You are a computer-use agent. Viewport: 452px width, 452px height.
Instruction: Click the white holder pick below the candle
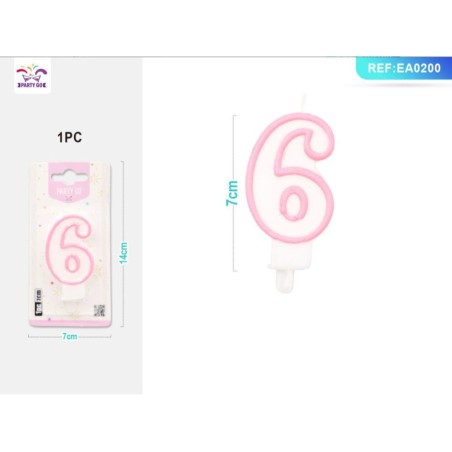(x=286, y=282)
